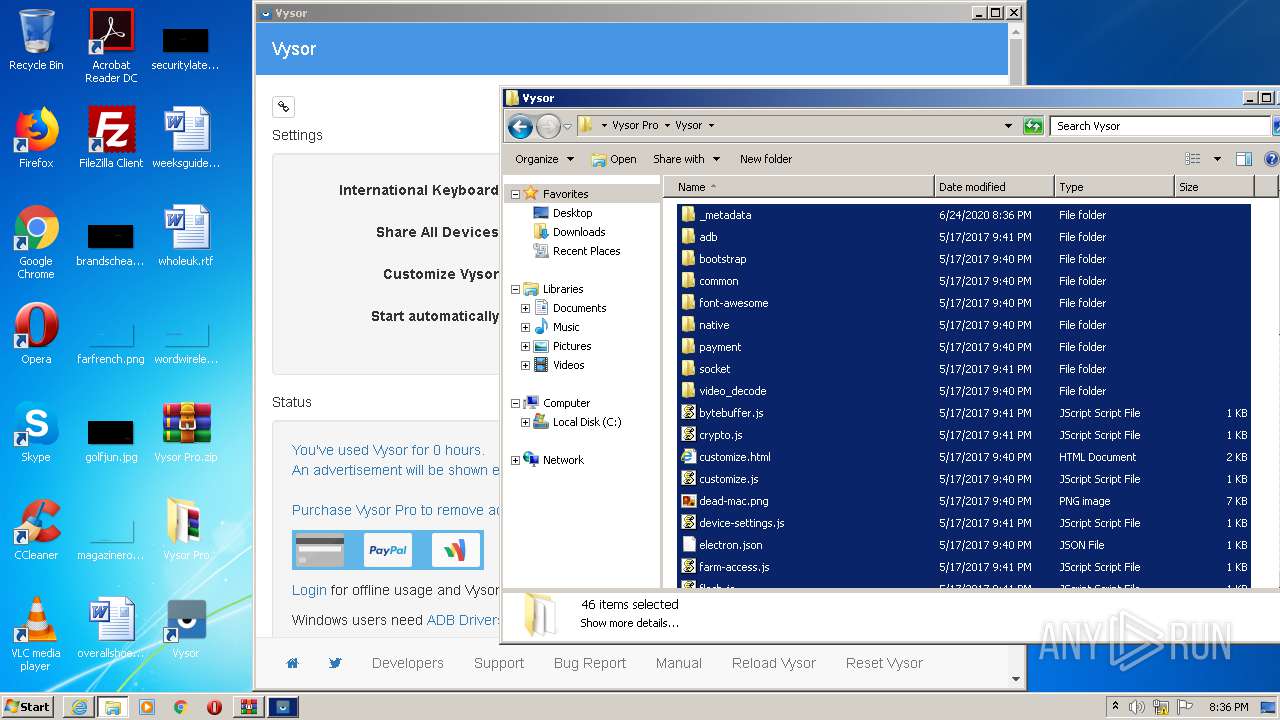Open the Organize dropdown menu

pyautogui.click(x=544, y=159)
